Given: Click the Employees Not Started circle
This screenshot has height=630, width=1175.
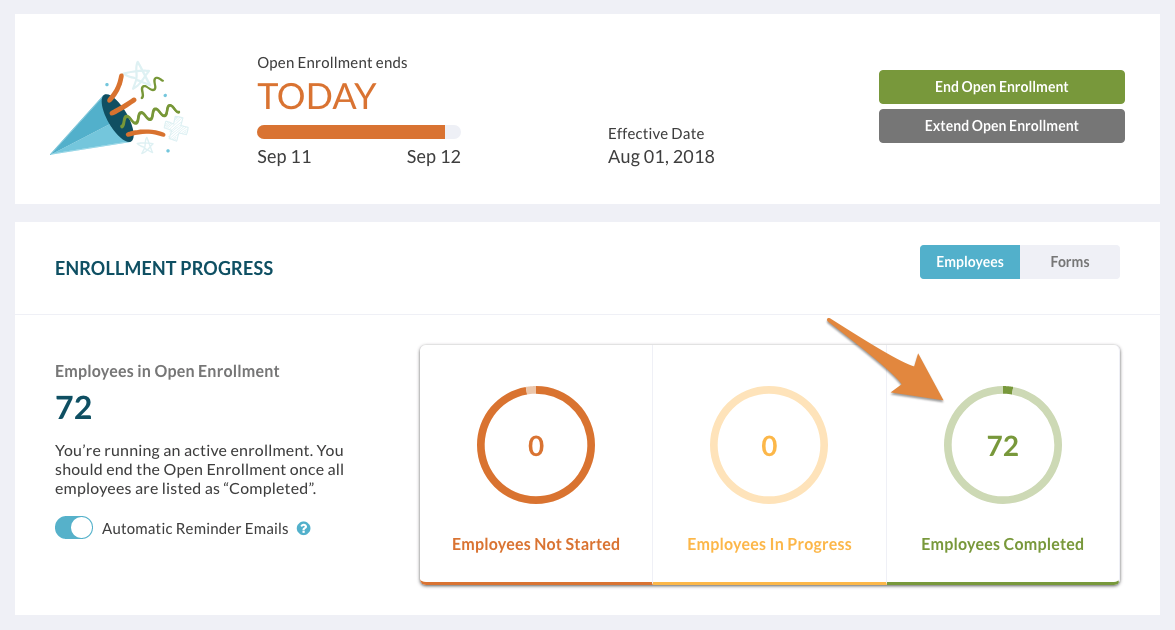Looking at the screenshot, I should pos(536,445).
